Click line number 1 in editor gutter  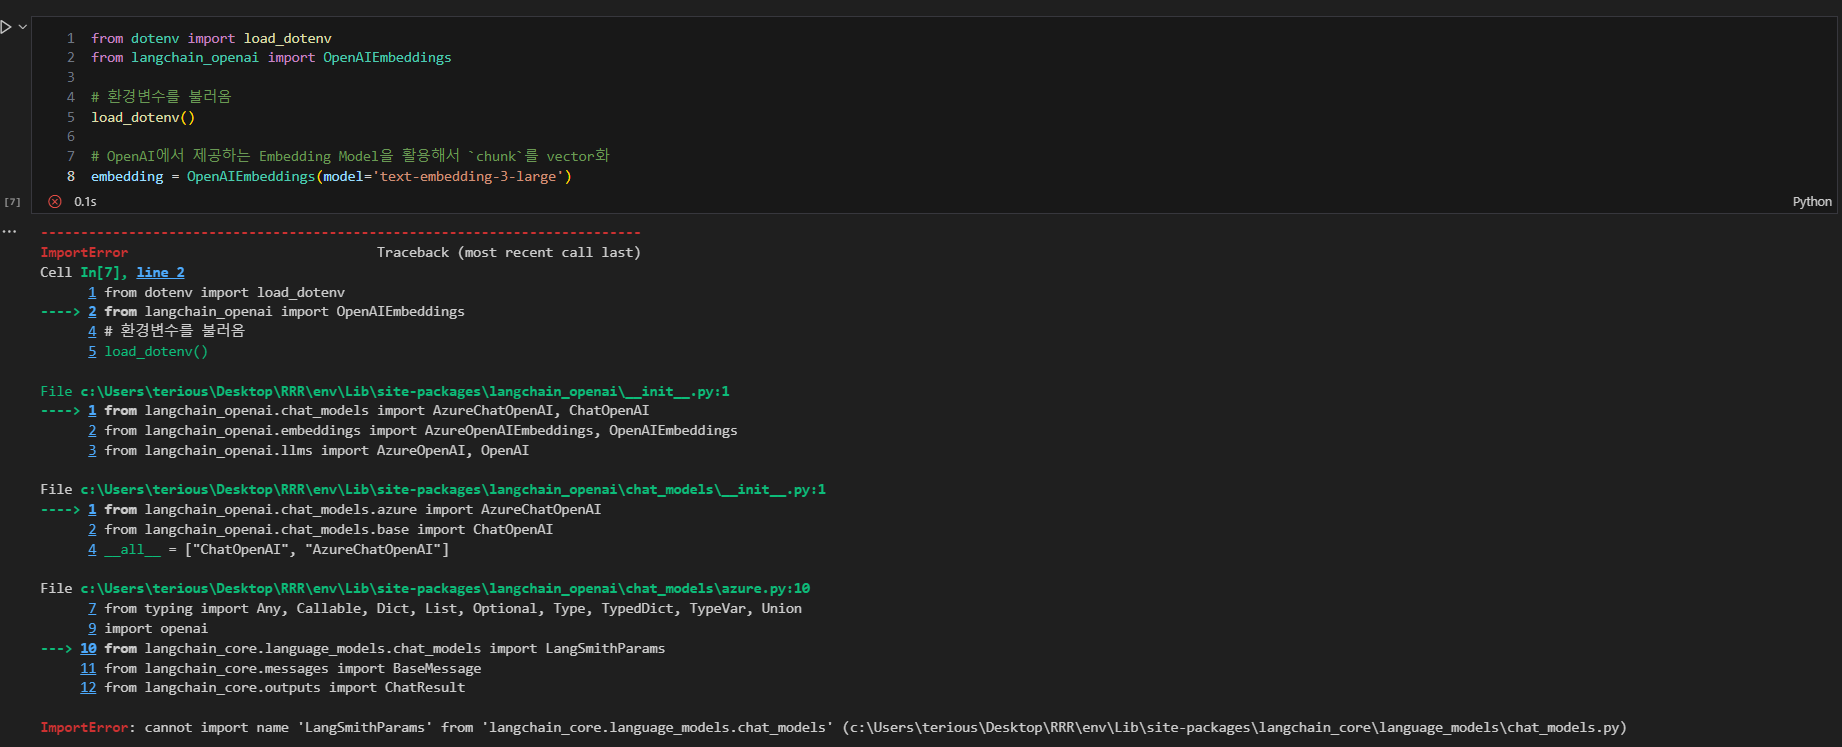click(x=71, y=38)
